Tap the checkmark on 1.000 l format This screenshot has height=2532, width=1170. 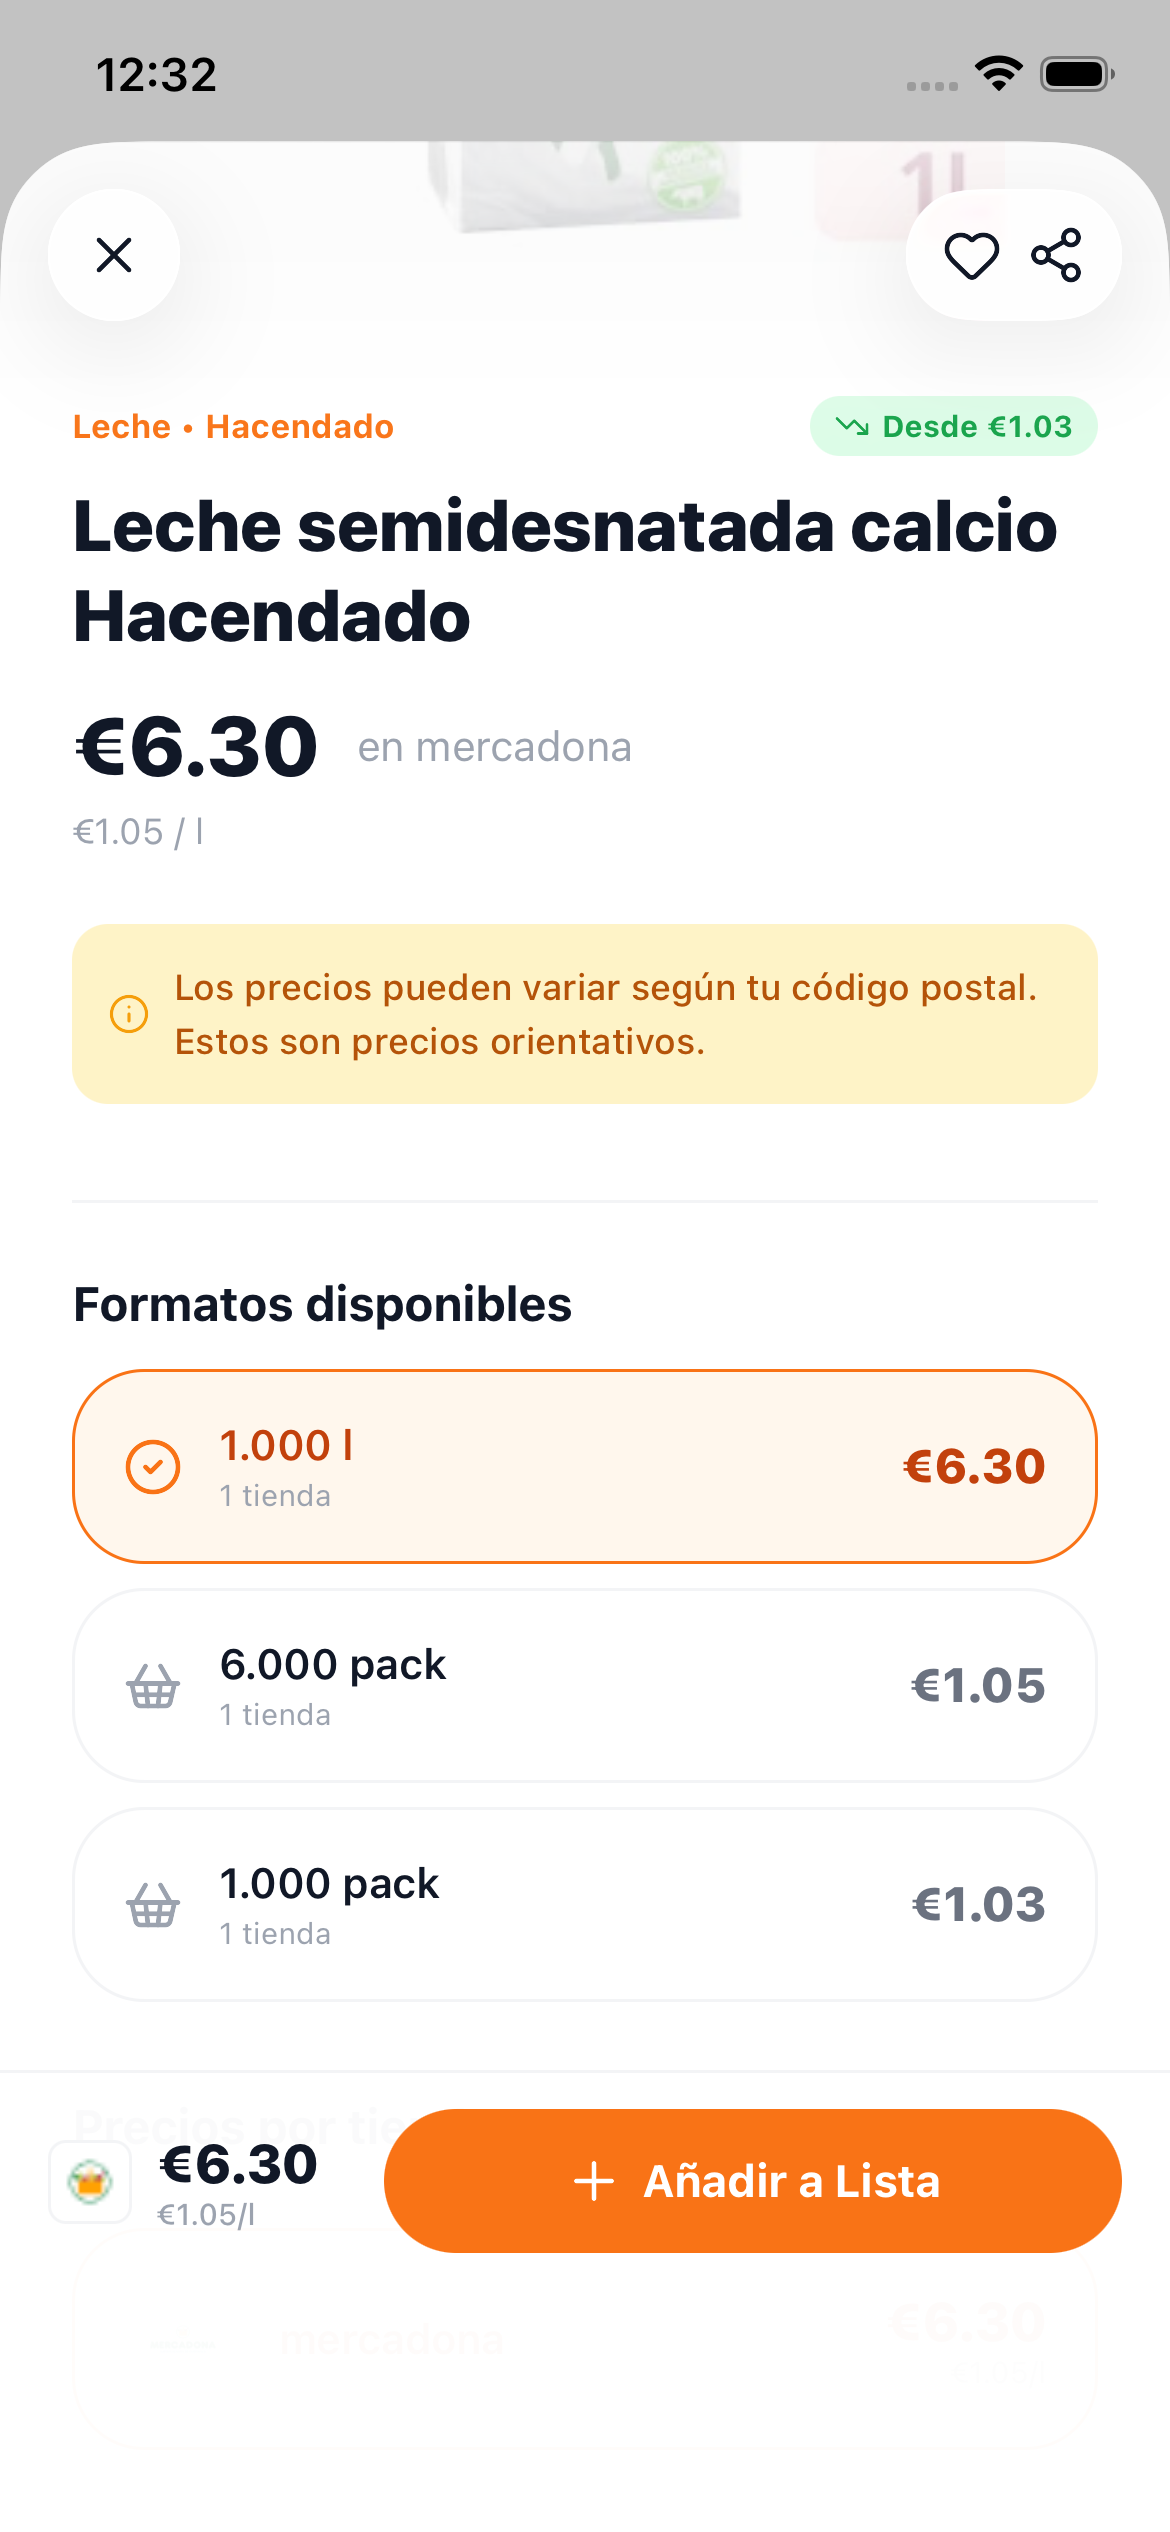click(x=153, y=1467)
